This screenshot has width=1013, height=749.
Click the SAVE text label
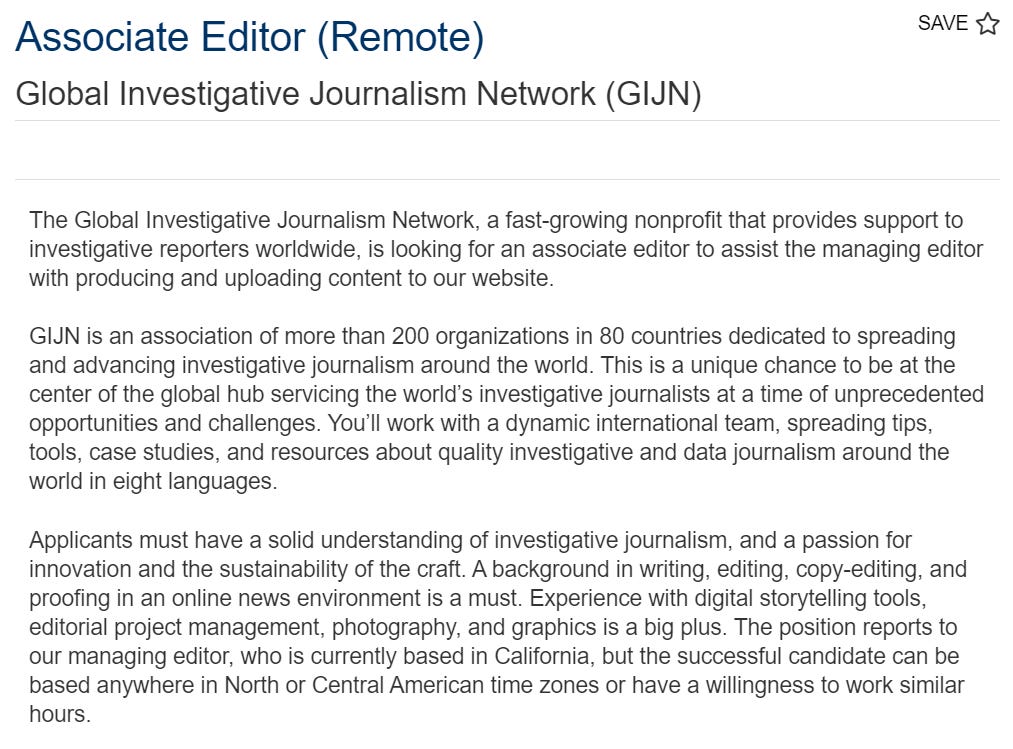[x=942, y=24]
